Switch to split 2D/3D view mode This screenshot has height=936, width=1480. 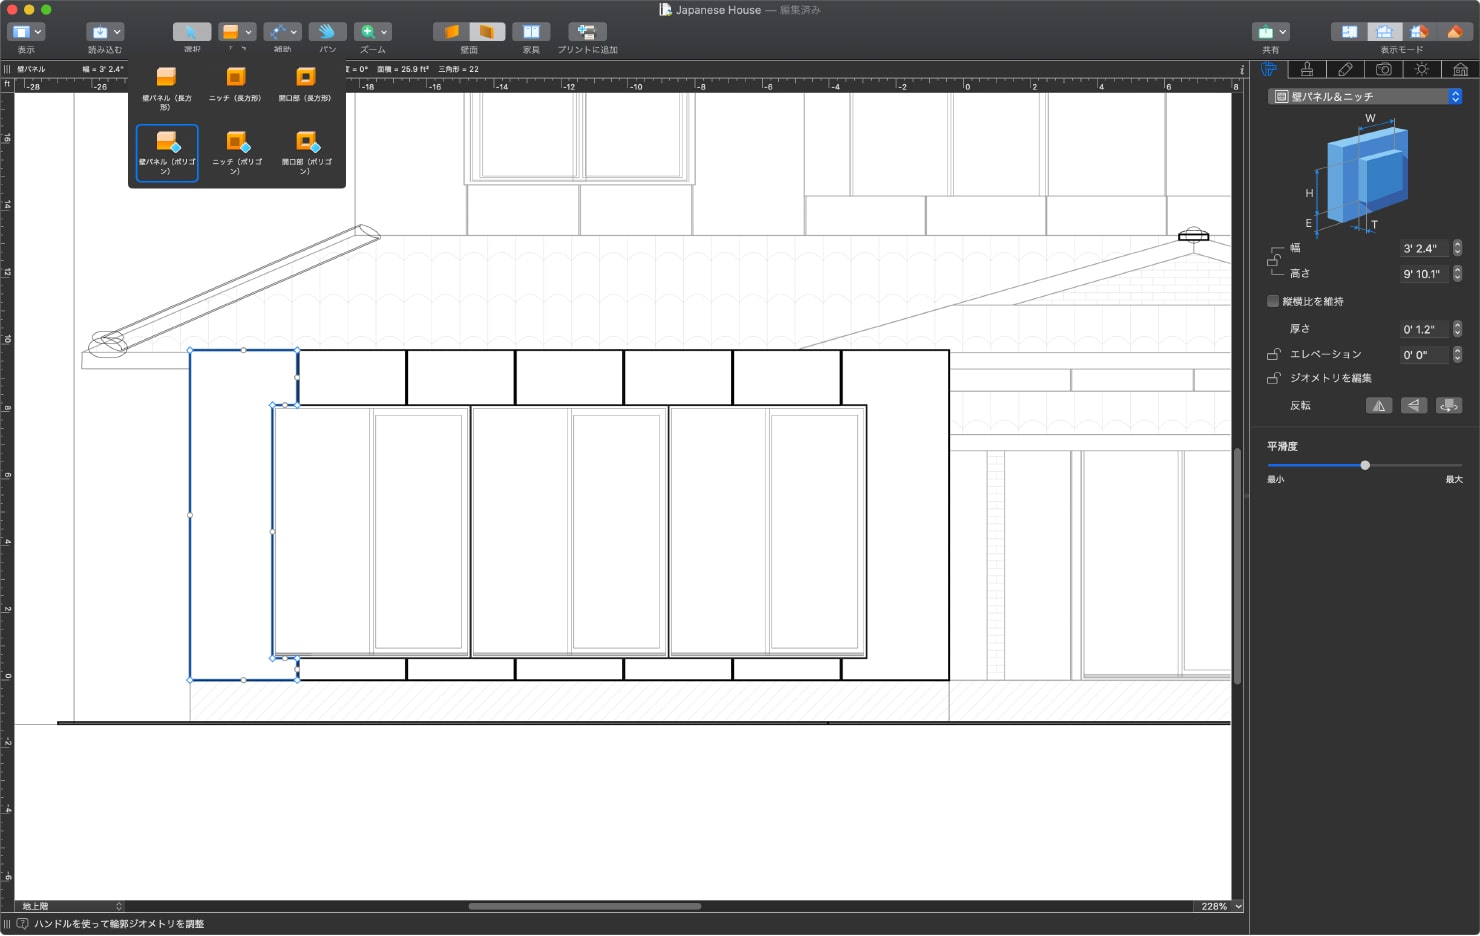coord(1419,32)
